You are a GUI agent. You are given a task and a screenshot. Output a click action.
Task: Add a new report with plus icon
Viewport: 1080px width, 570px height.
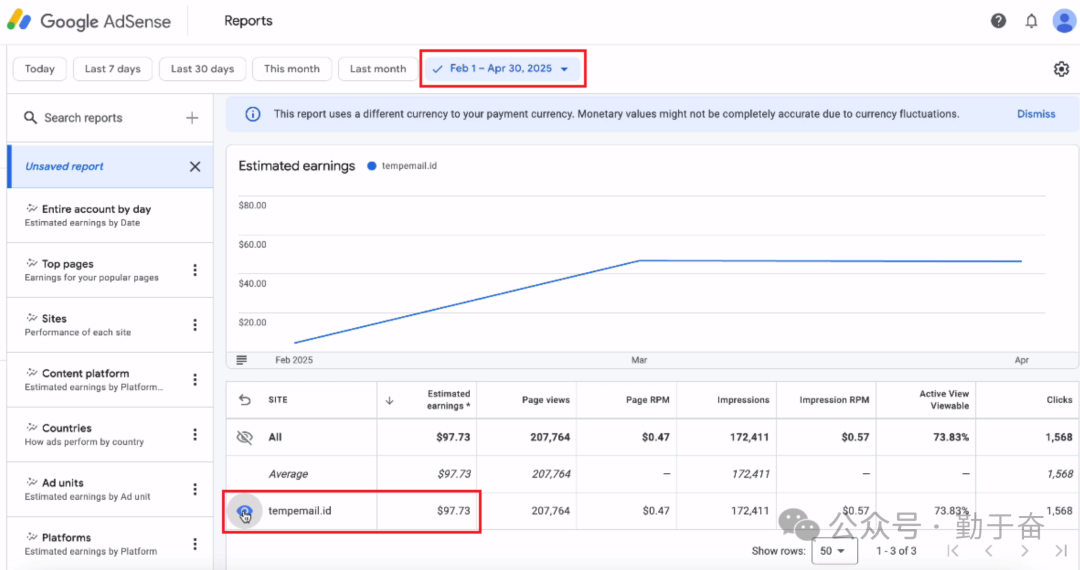[192, 118]
